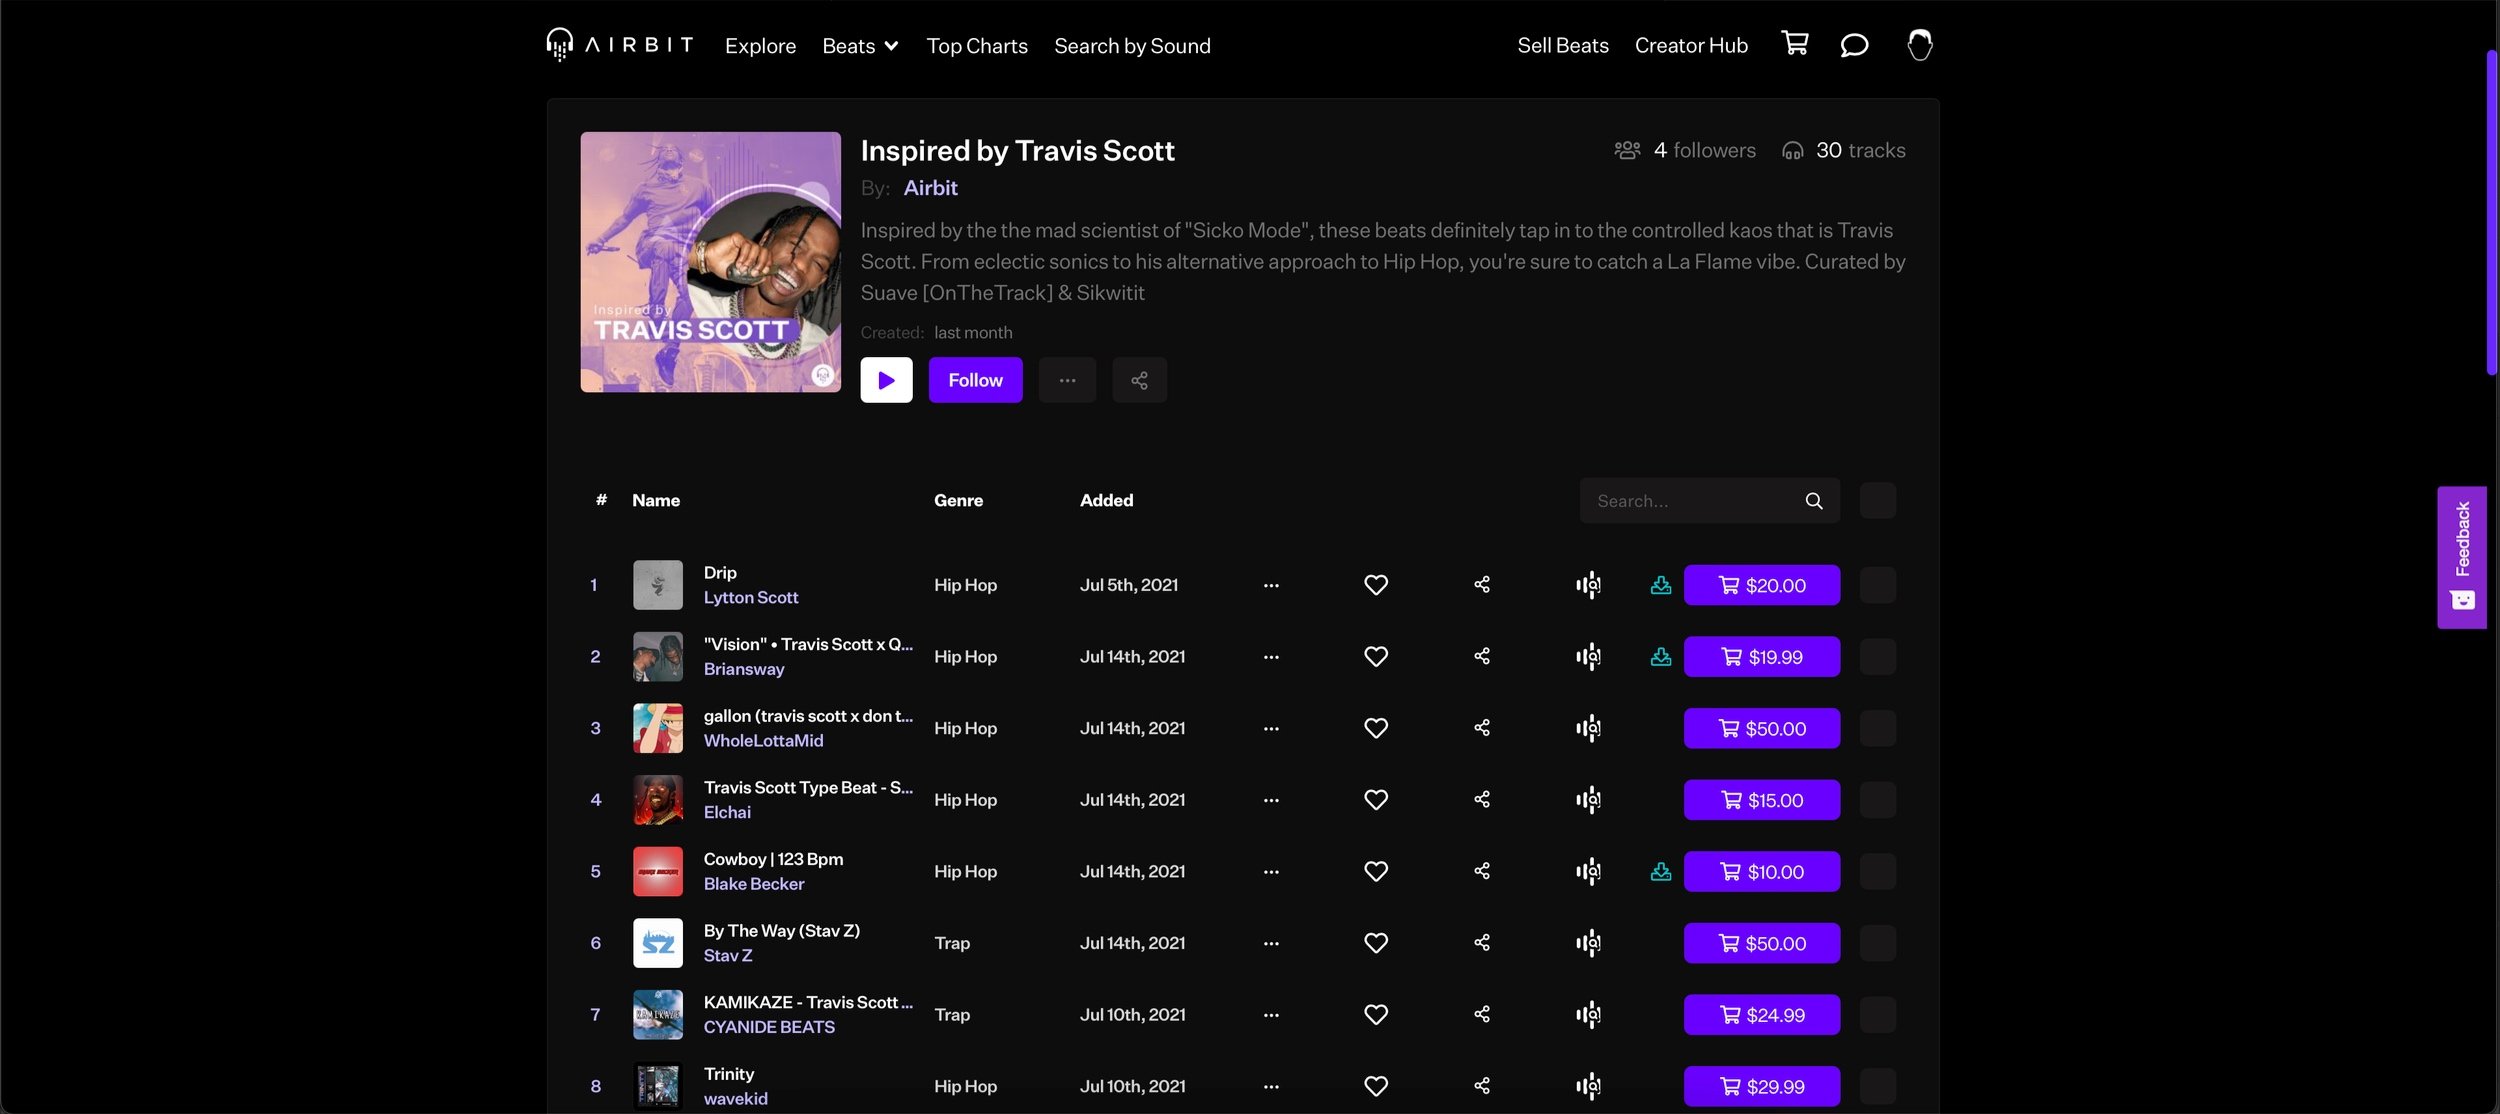
Task: Select the Drip track checkbox
Action: coord(1877,585)
